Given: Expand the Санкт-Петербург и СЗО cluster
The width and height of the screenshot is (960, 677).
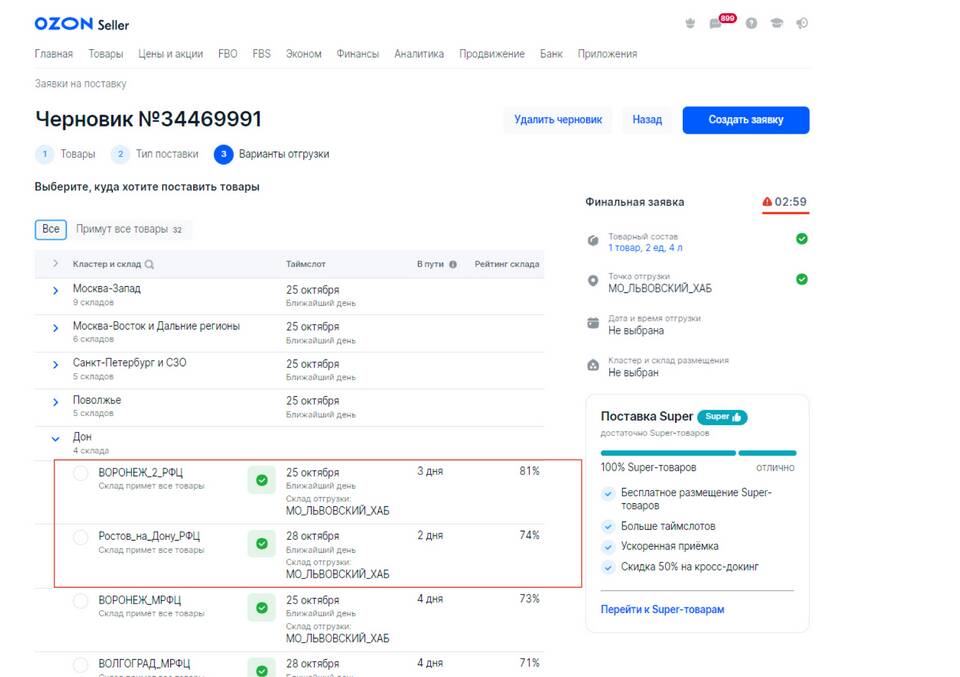Looking at the screenshot, I should point(55,364).
